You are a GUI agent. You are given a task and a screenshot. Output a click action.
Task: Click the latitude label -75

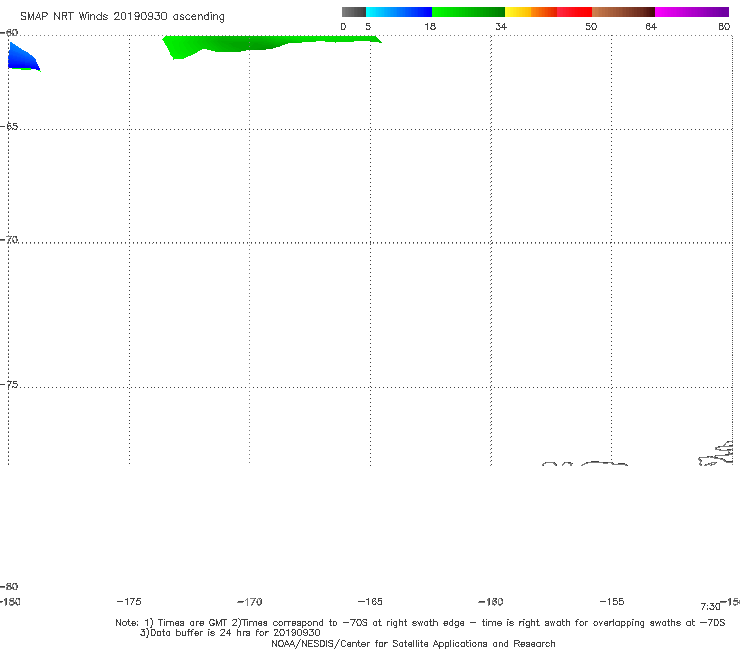pos(9,385)
